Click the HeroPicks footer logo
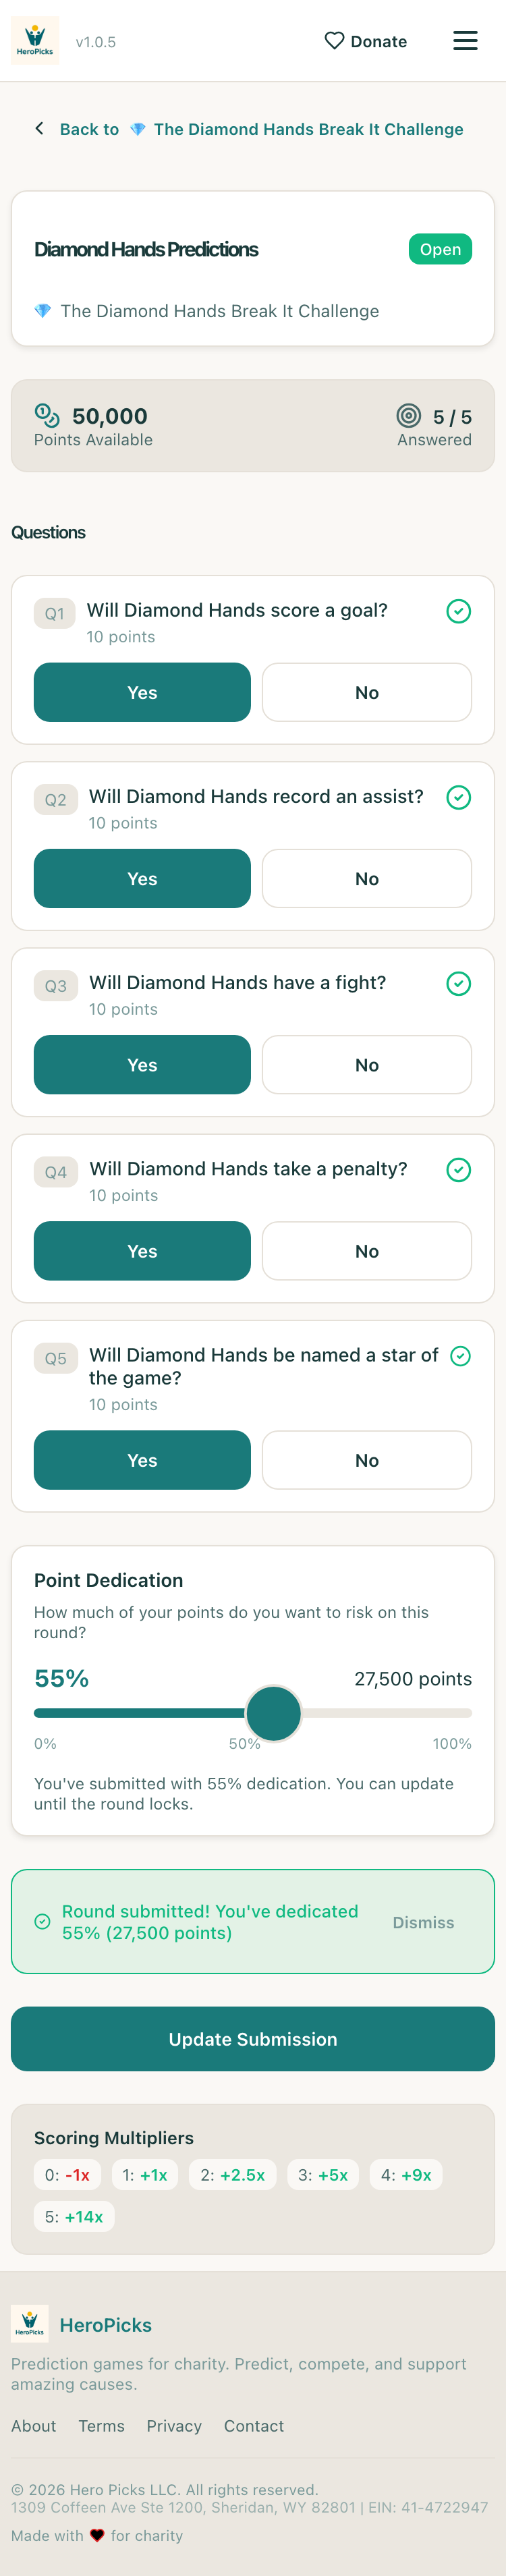This screenshot has width=506, height=2576. pyautogui.click(x=30, y=2324)
